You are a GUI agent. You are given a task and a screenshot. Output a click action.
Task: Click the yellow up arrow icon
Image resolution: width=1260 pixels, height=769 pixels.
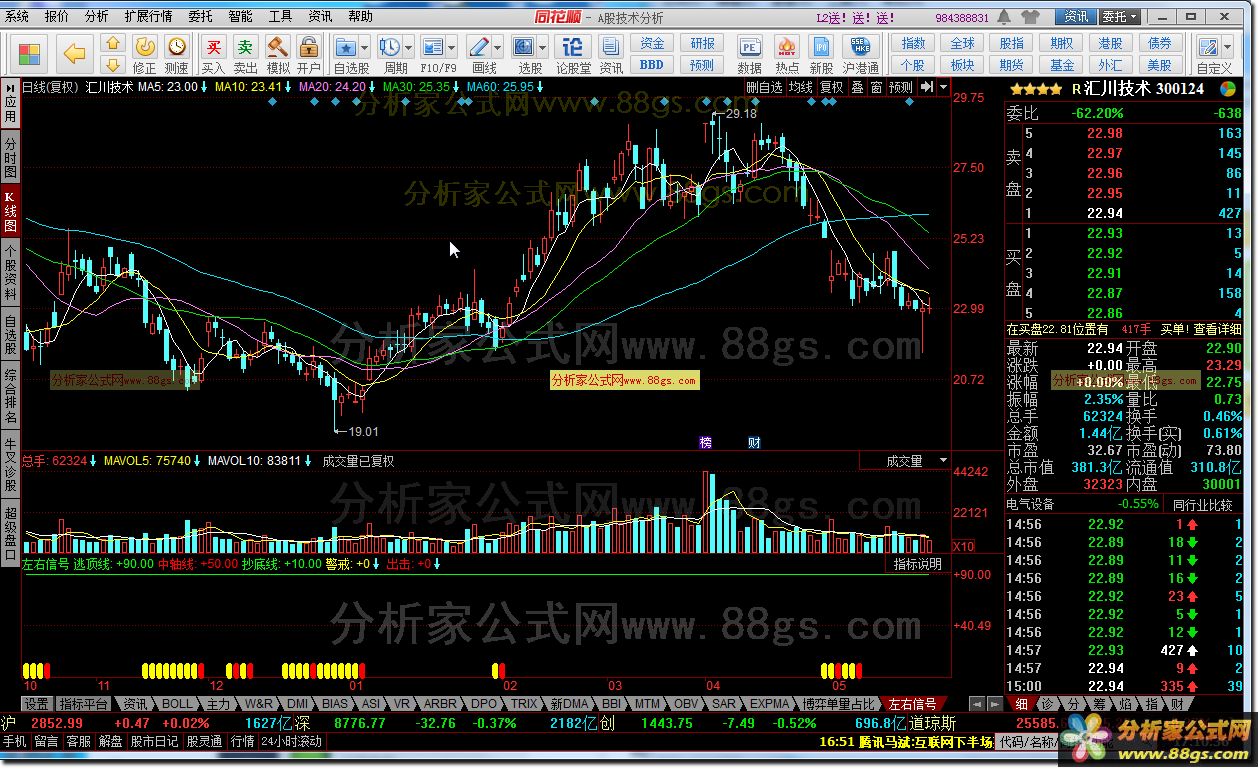(113, 43)
